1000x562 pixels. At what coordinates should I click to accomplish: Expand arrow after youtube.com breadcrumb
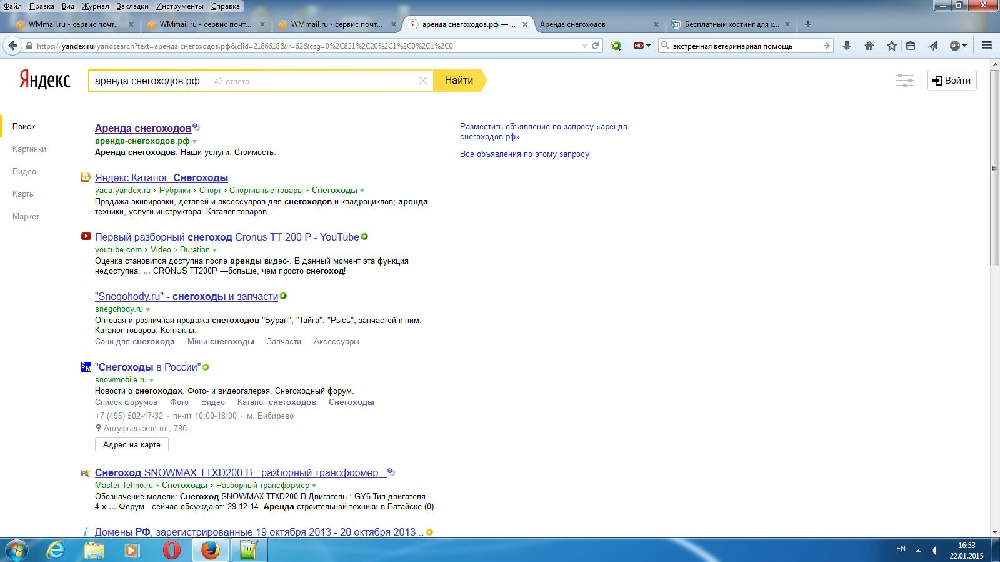point(214,250)
